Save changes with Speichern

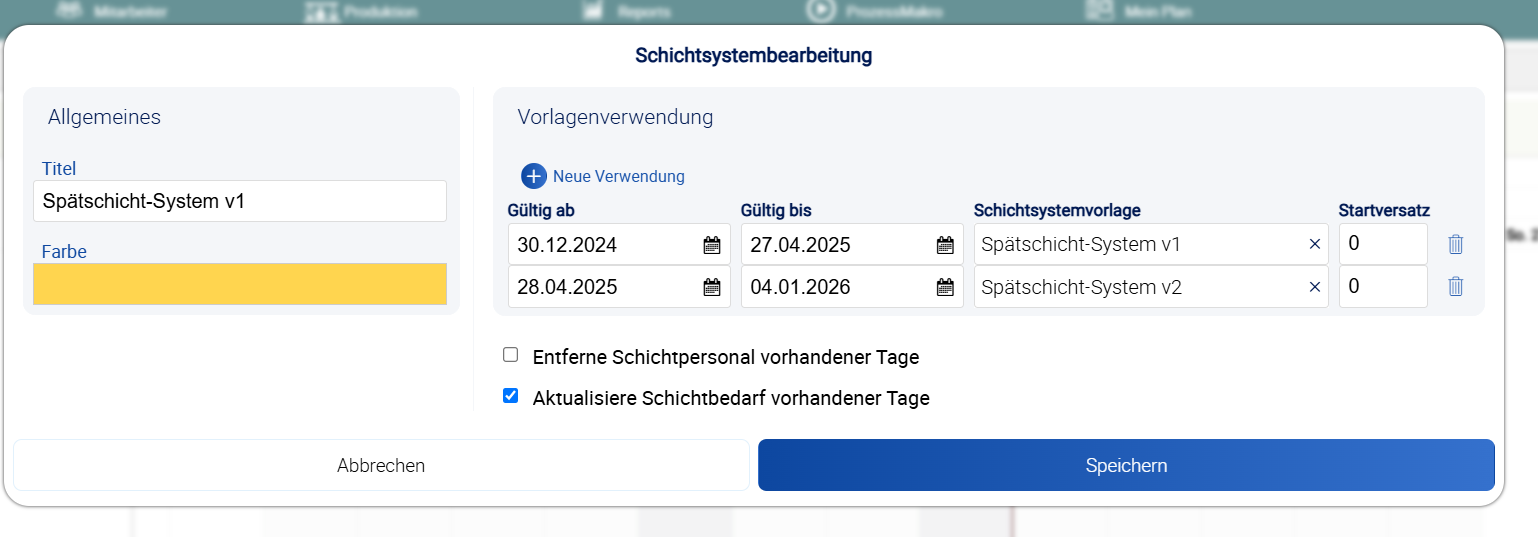pos(1126,465)
